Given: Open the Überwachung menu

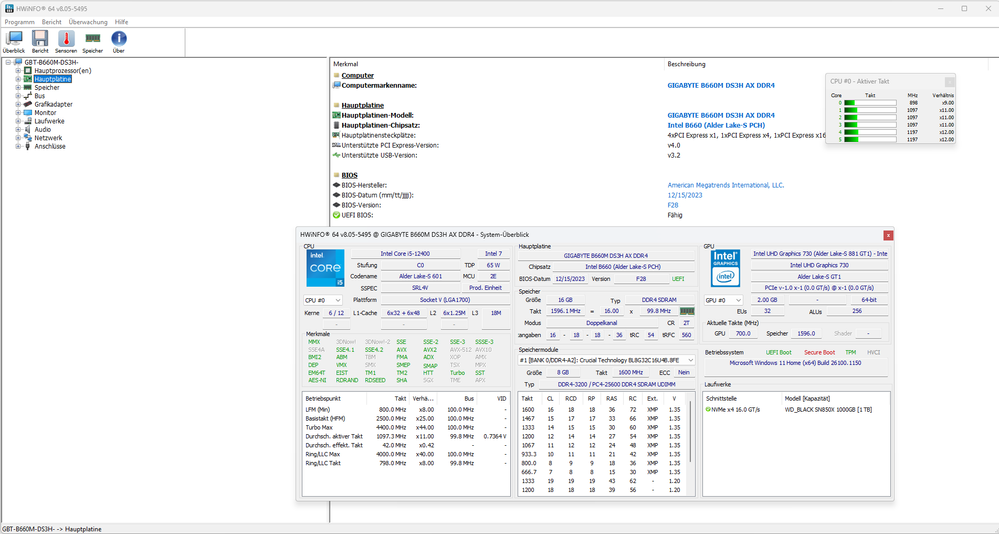Looking at the screenshot, I should (88, 22).
